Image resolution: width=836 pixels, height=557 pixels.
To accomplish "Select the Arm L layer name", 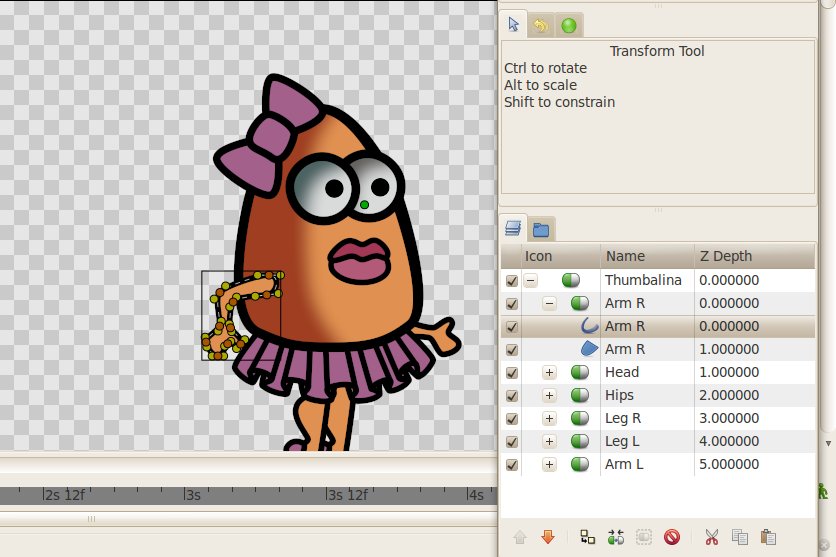I will click(624, 464).
